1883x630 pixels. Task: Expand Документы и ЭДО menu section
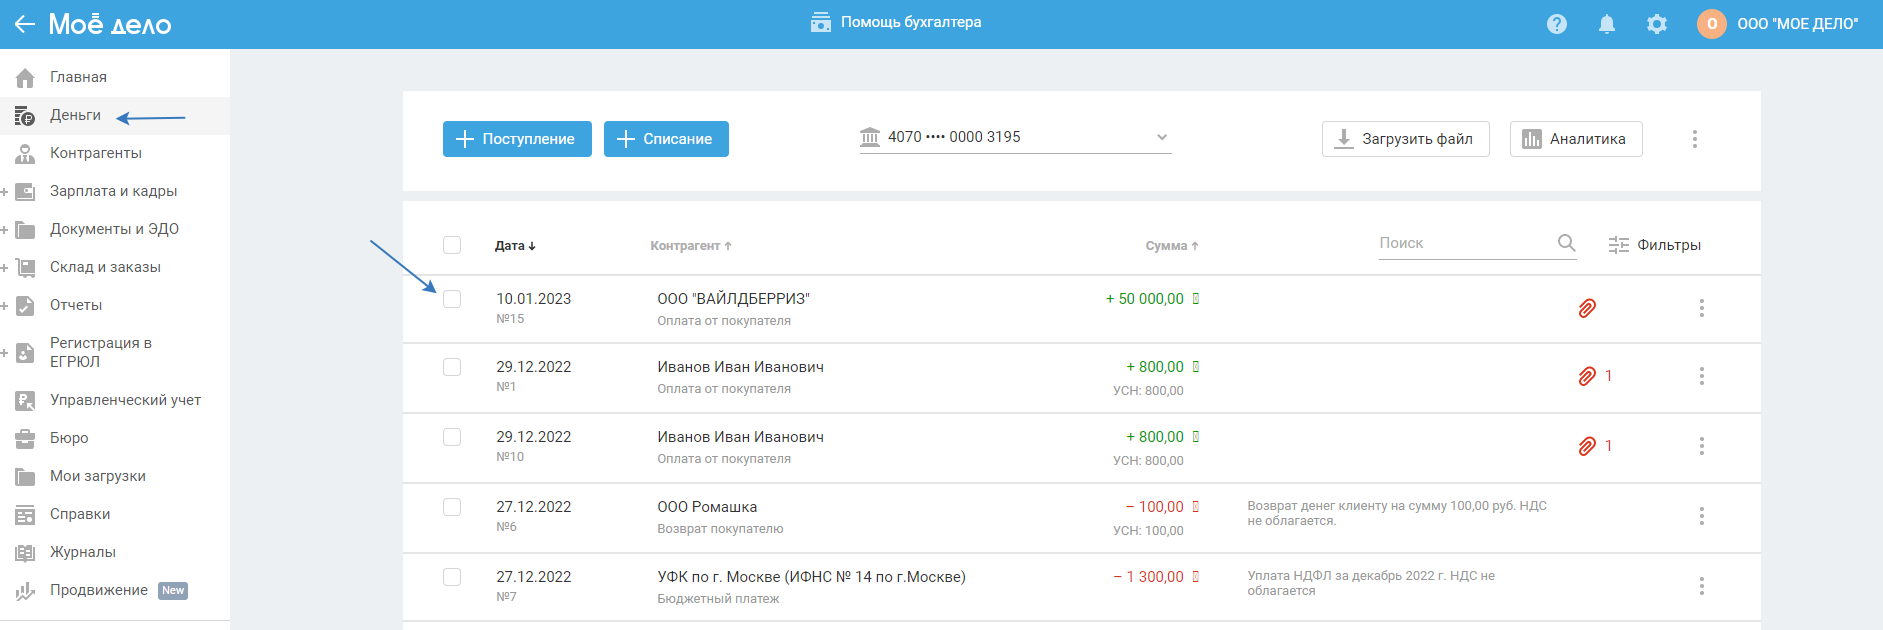tap(5, 229)
